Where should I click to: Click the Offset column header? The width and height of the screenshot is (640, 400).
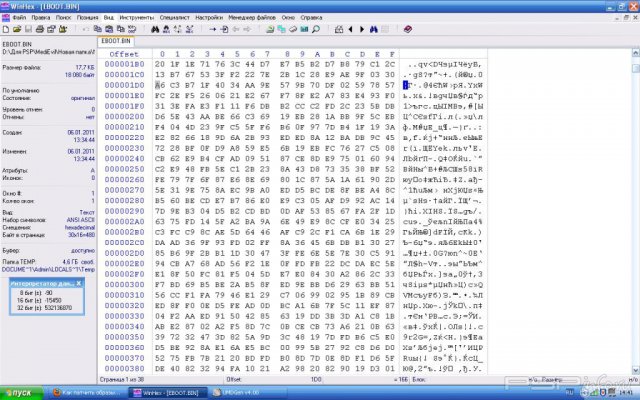pyautogui.click(x=124, y=53)
